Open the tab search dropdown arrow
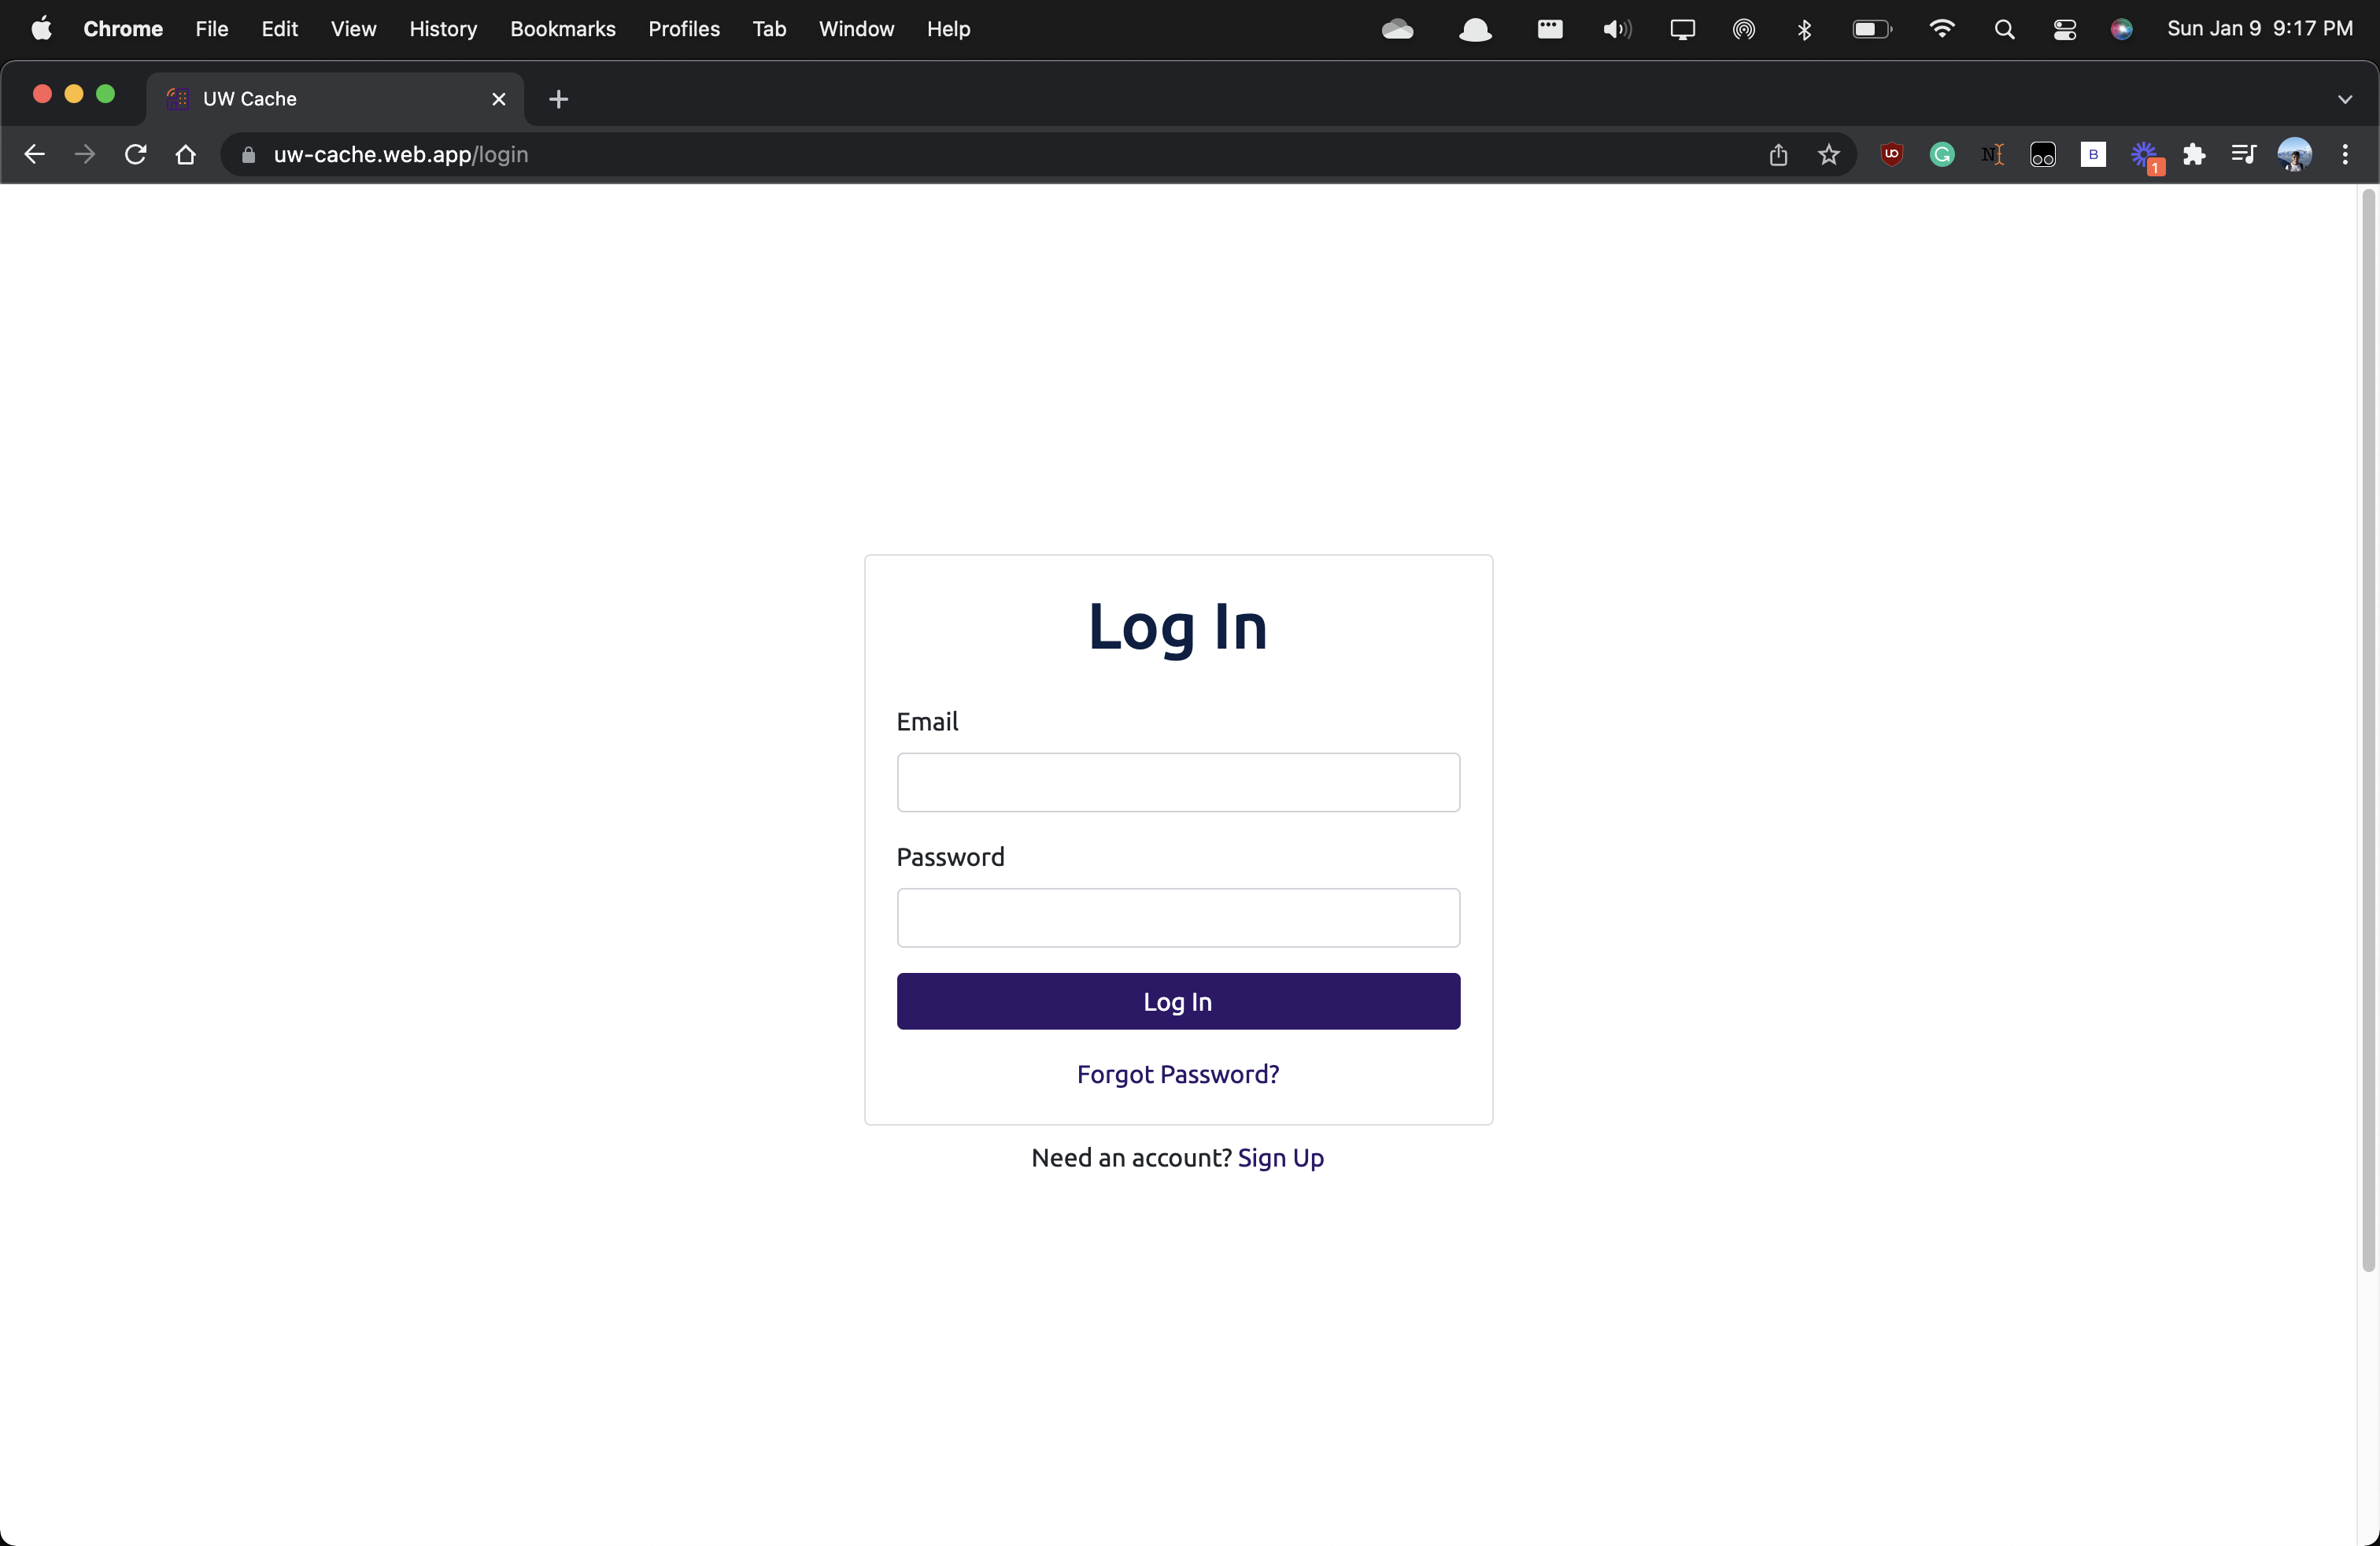Image resolution: width=2380 pixels, height=1546 pixels. [x=2344, y=98]
